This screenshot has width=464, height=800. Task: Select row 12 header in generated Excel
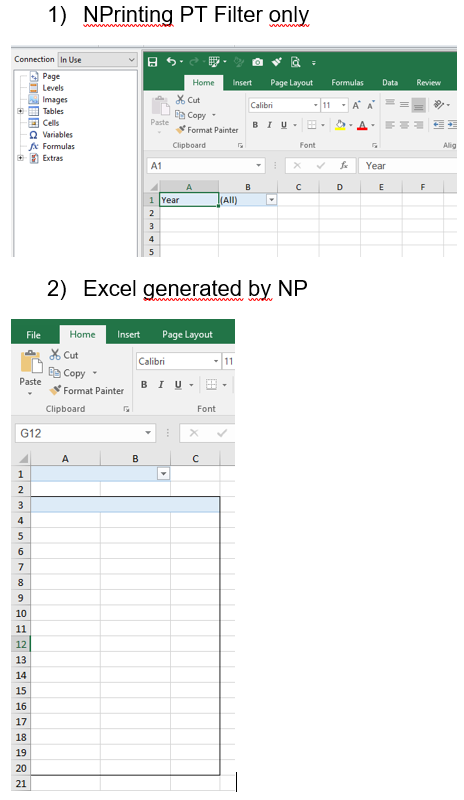(21, 644)
